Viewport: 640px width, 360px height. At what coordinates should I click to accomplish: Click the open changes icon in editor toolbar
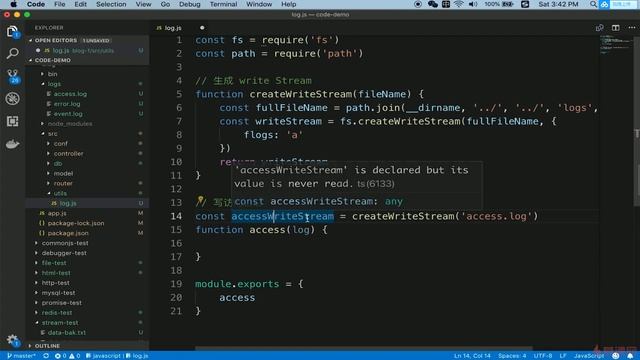click(x=599, y=28)
